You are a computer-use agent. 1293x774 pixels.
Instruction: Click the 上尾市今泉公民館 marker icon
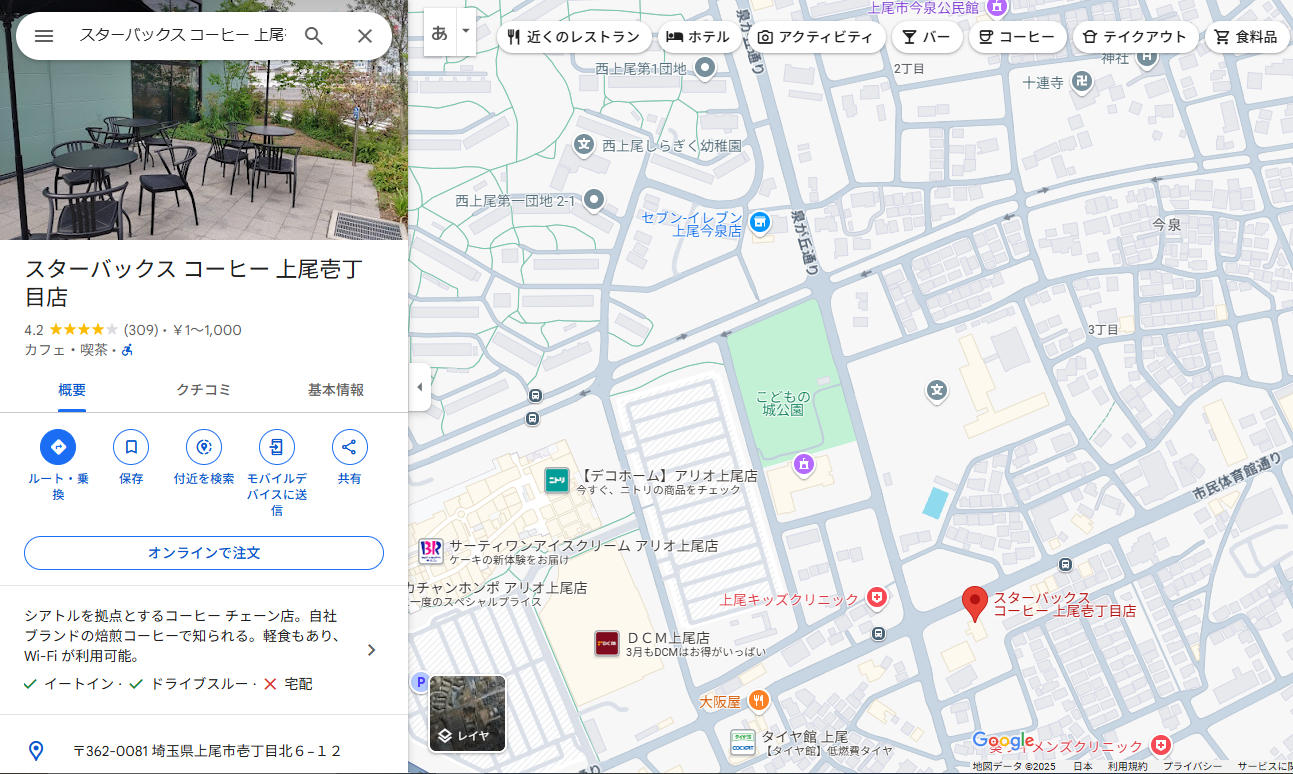coord(996,7)
